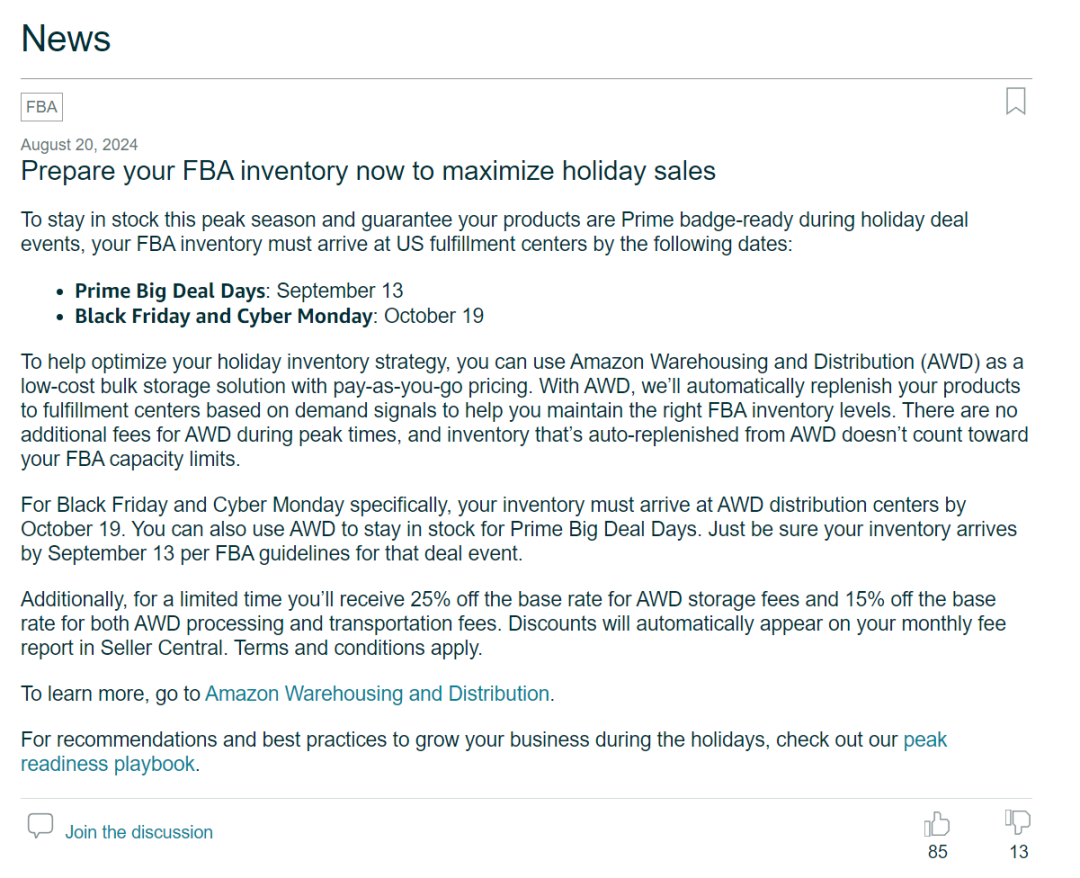
Task: Click Join the discussion link
Action: click(139, 832)
